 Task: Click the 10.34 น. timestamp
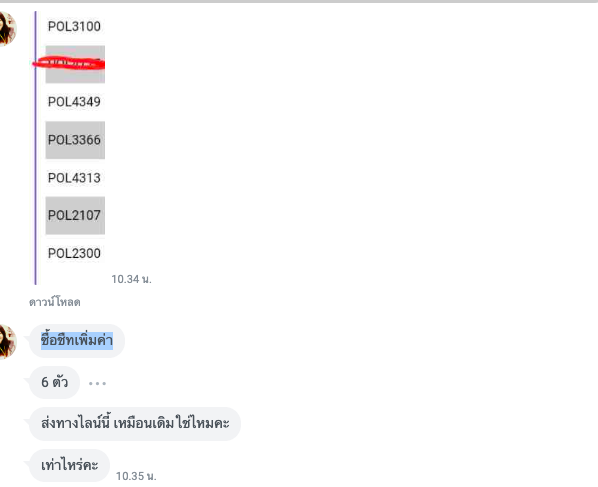[x=132, y=279]
